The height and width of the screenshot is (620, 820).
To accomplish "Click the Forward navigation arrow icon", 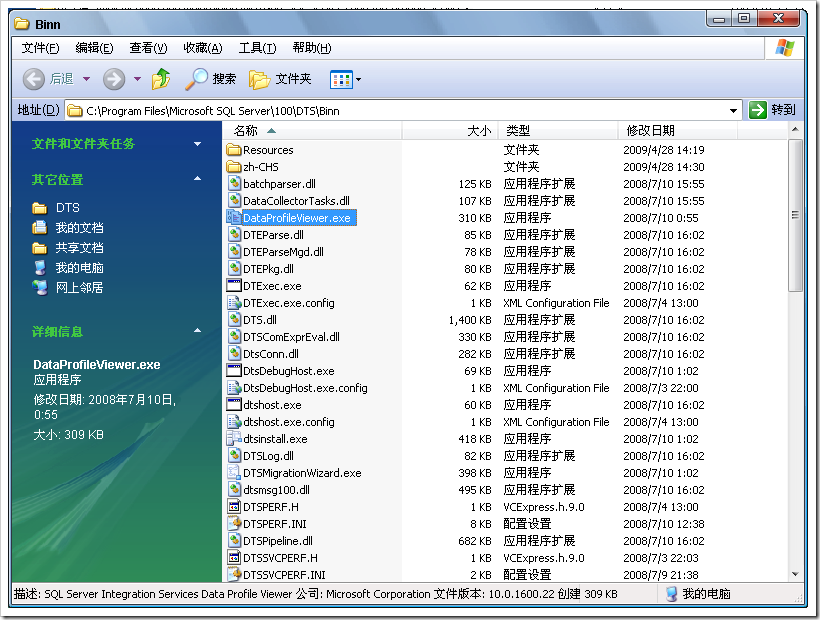I will (113, 79).
